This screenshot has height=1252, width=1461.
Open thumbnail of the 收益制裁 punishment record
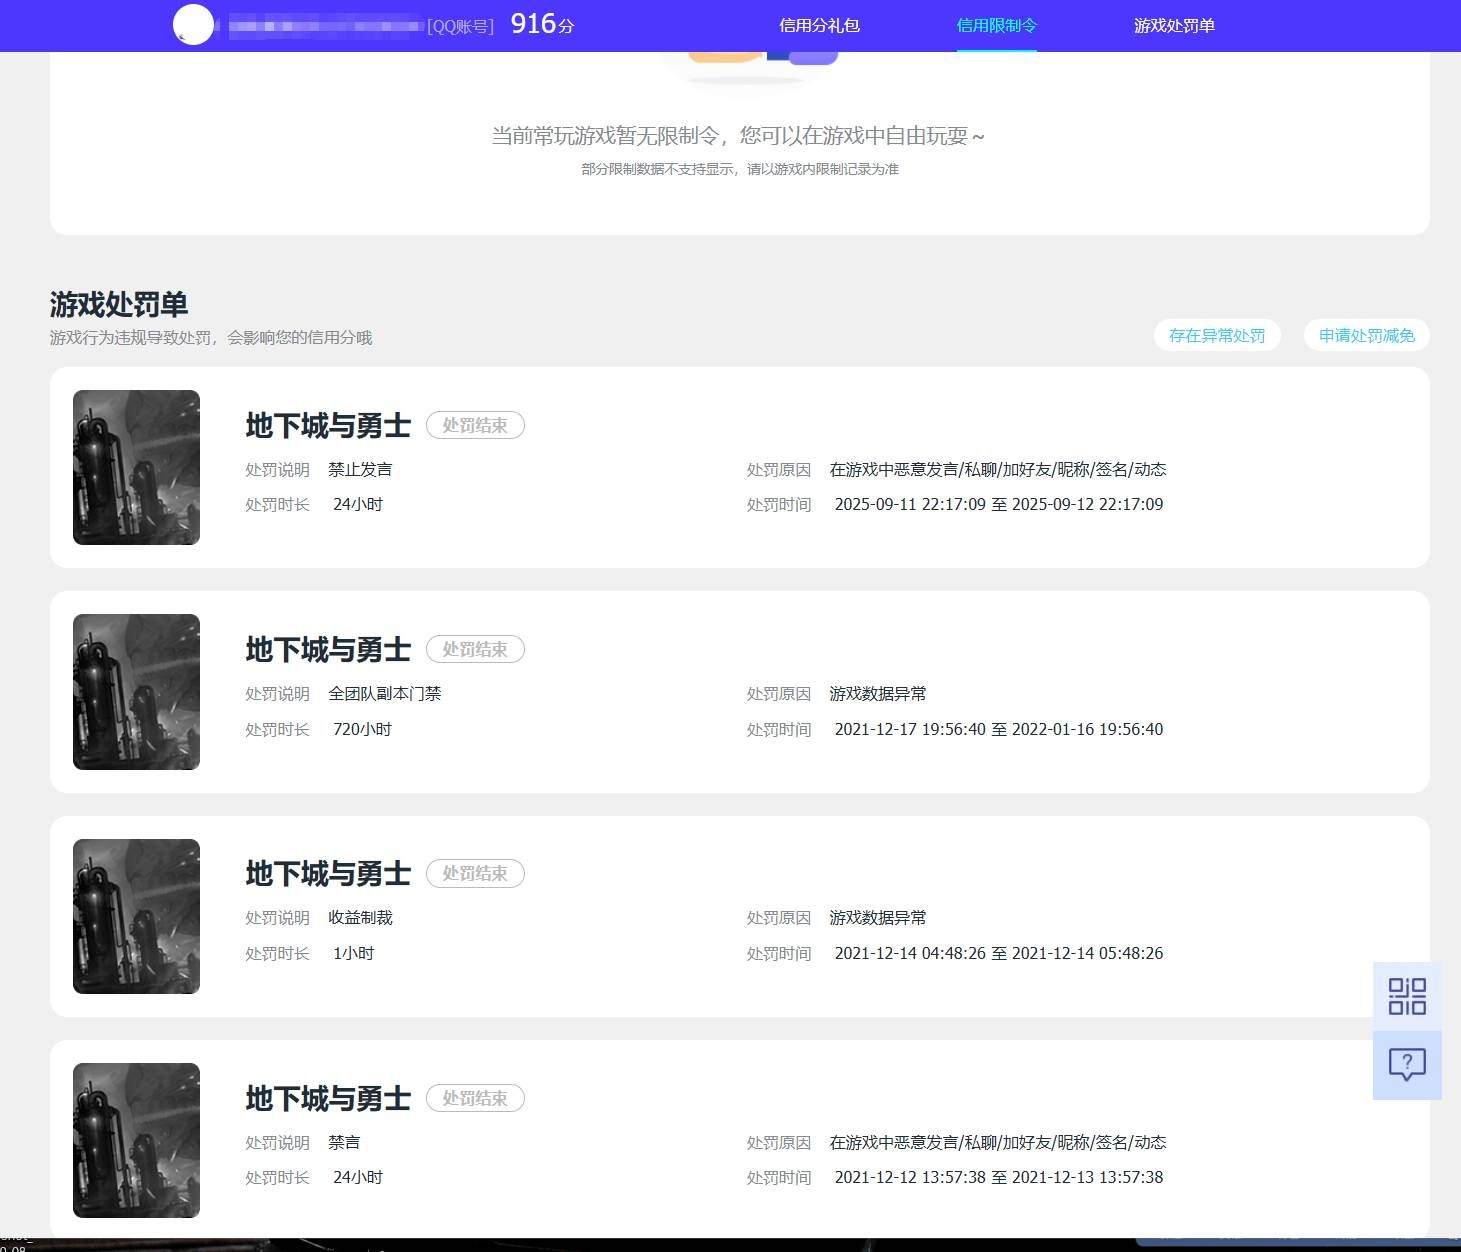pos(136,916)
